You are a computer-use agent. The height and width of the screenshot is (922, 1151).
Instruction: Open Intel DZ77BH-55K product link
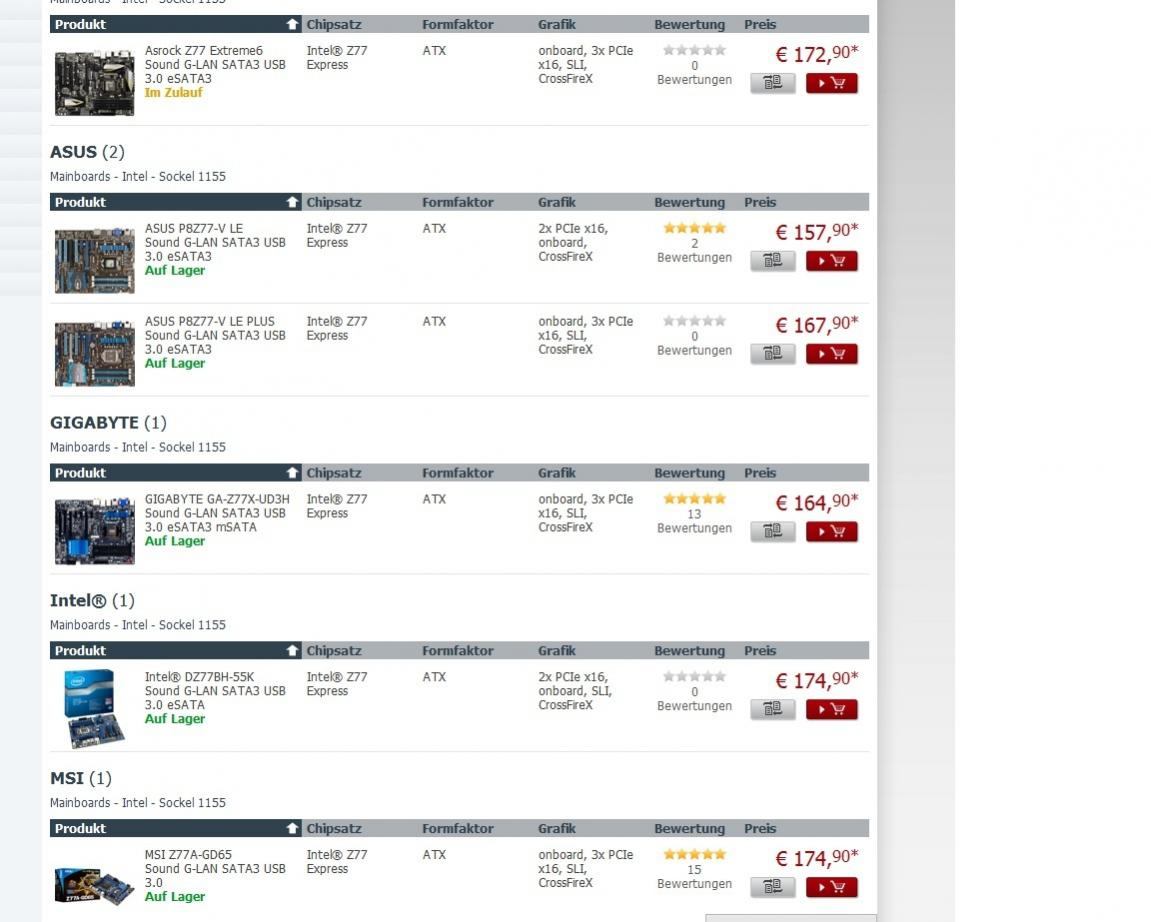click(200, 677)
